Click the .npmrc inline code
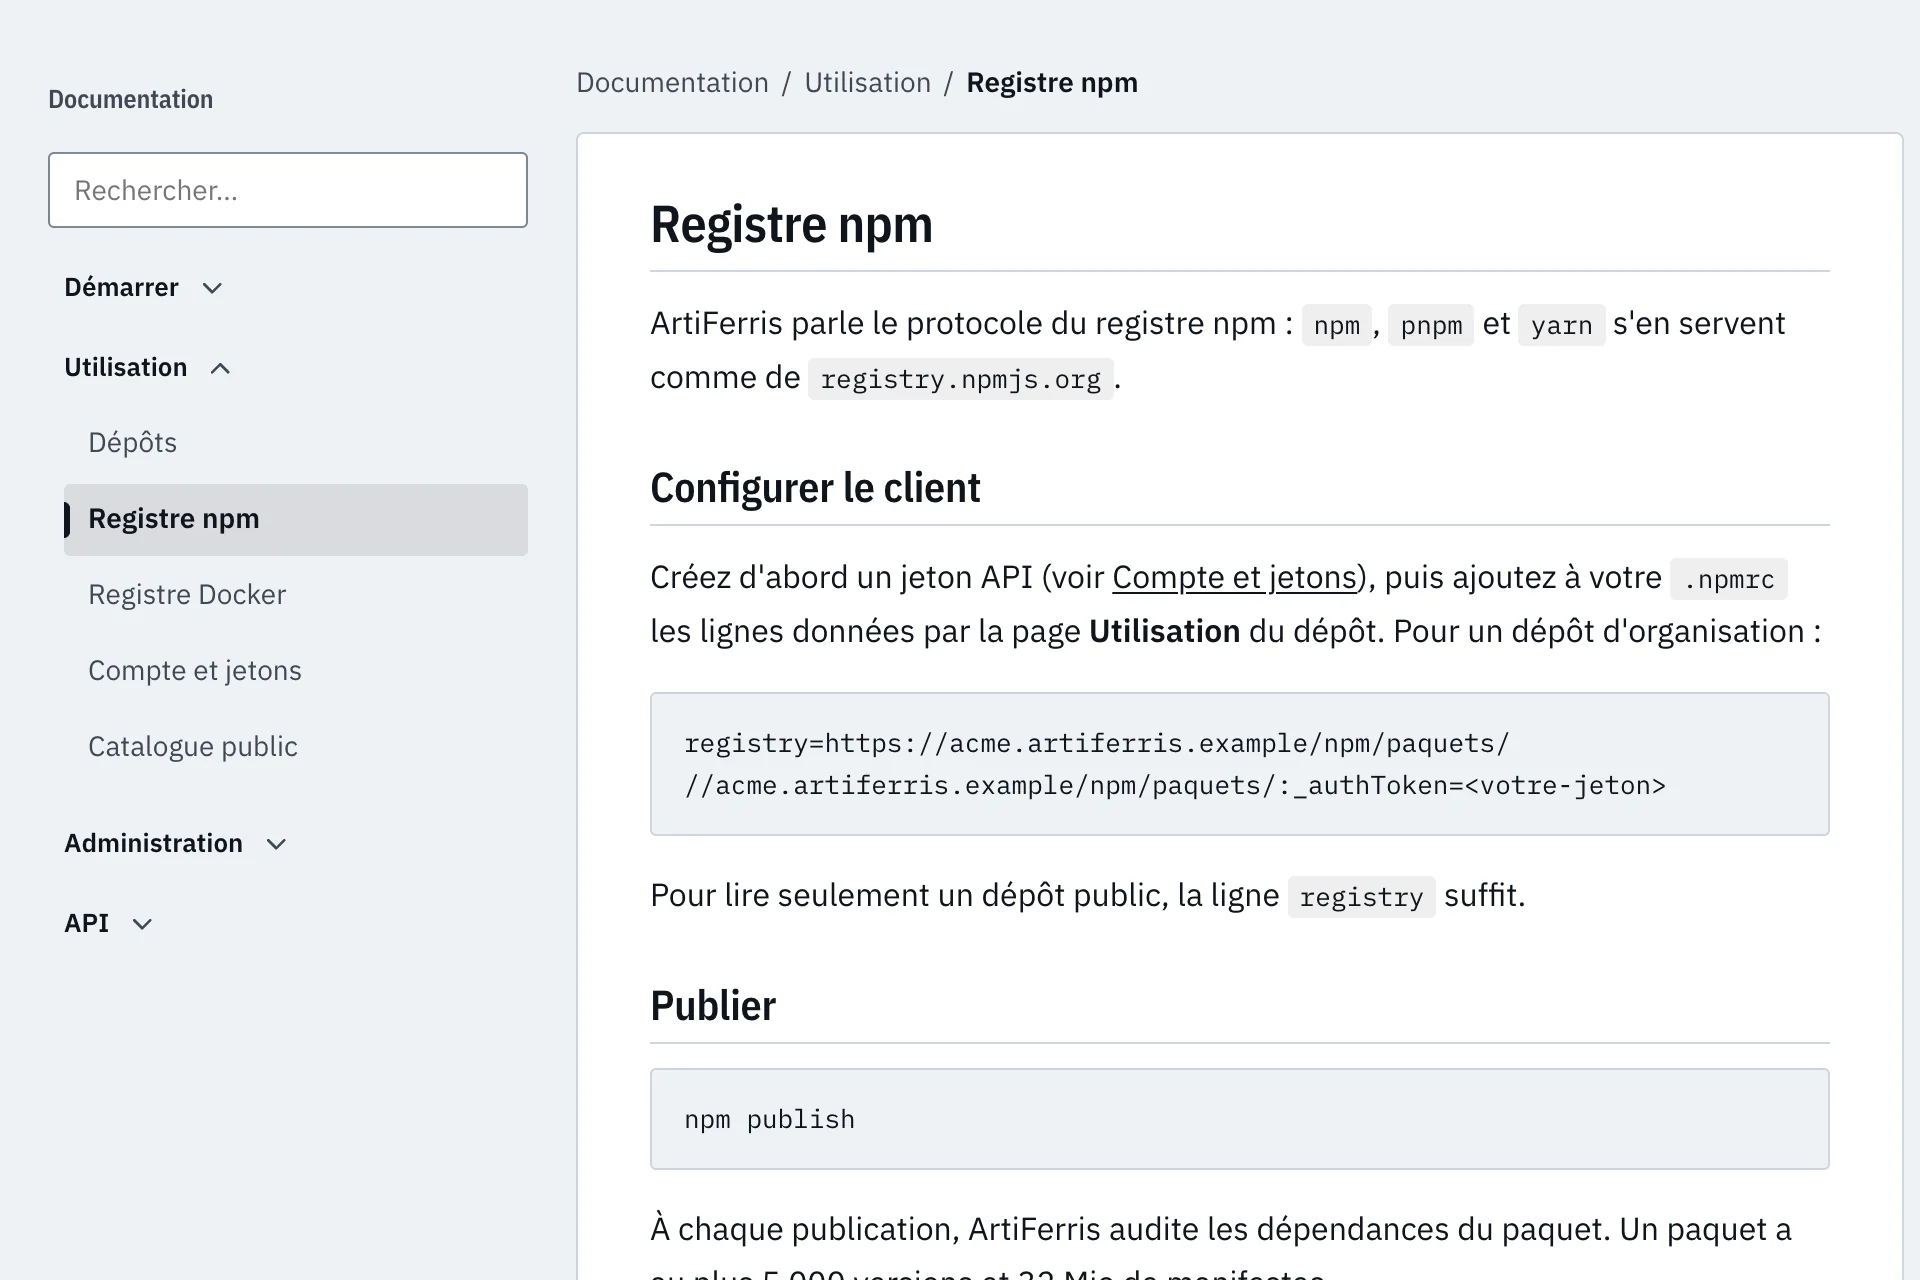Screen dimensions: 1920x1280 pos(1728,580)
